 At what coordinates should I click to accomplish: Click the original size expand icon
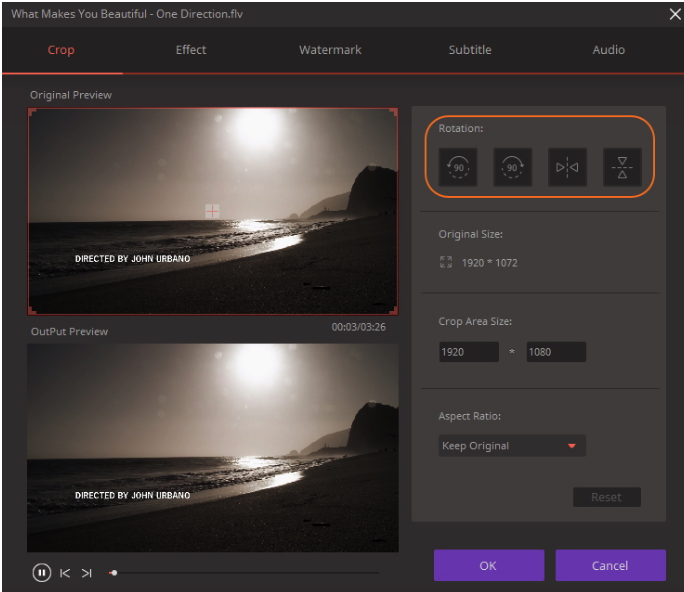446,262
